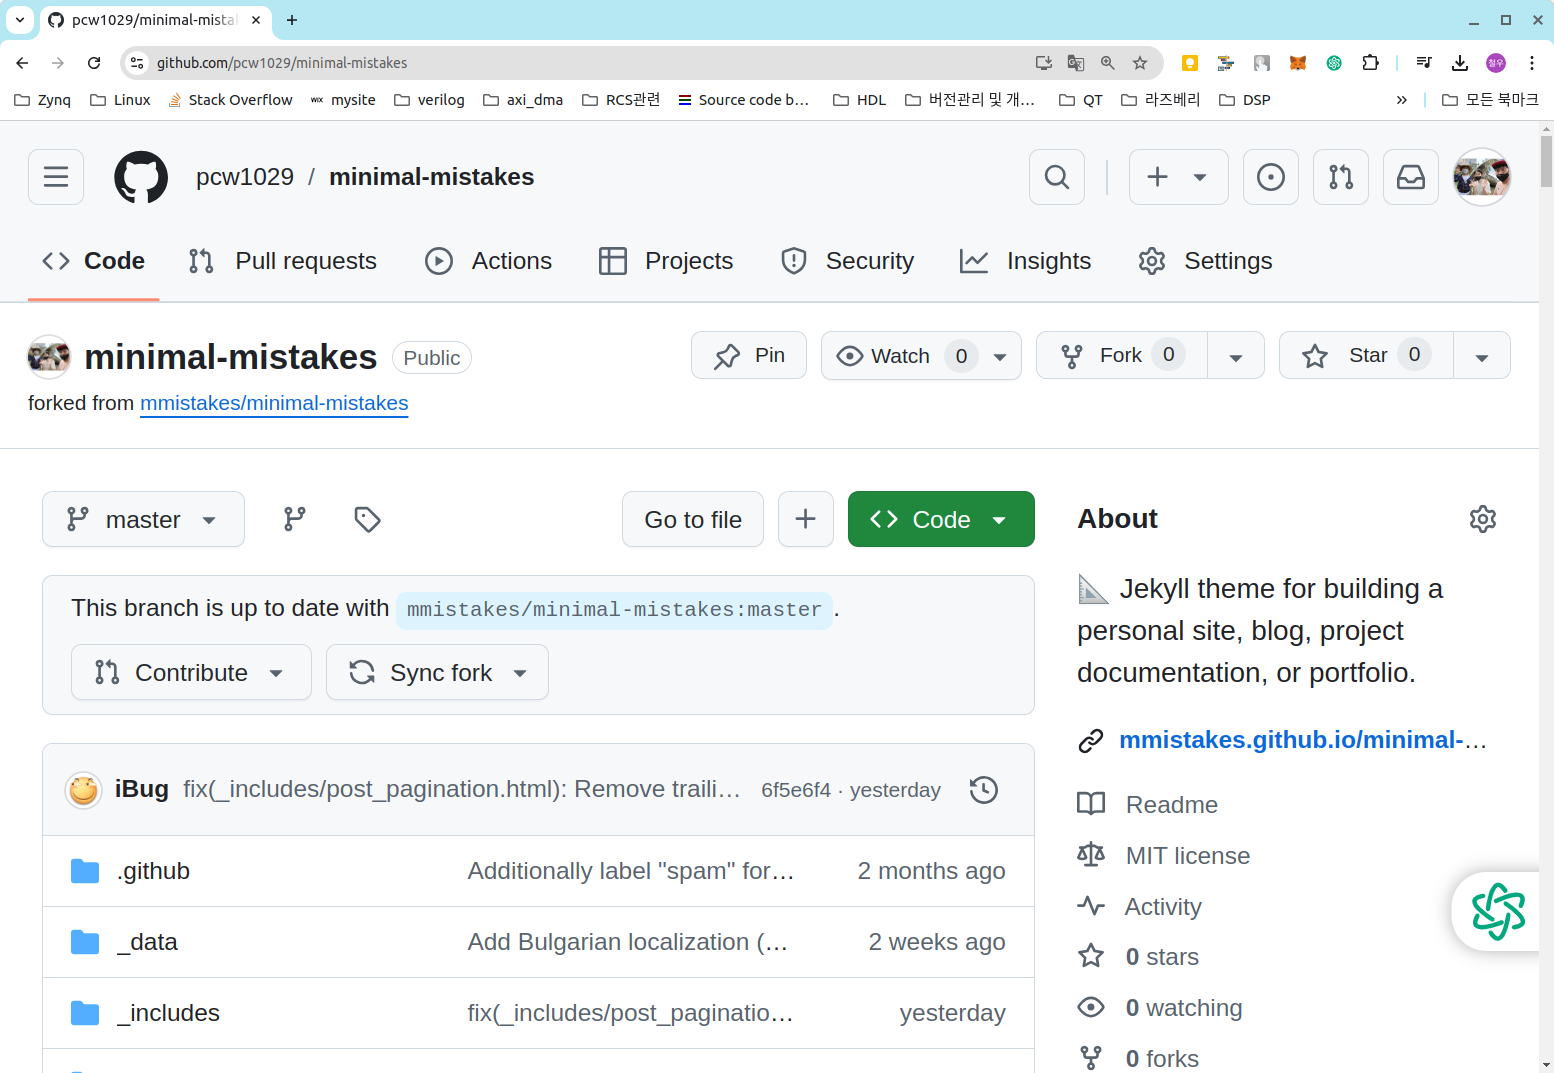The height and width of the screenshot is (1073, 1554).
Task: Open the issues icon in header
Action: 1270,177
